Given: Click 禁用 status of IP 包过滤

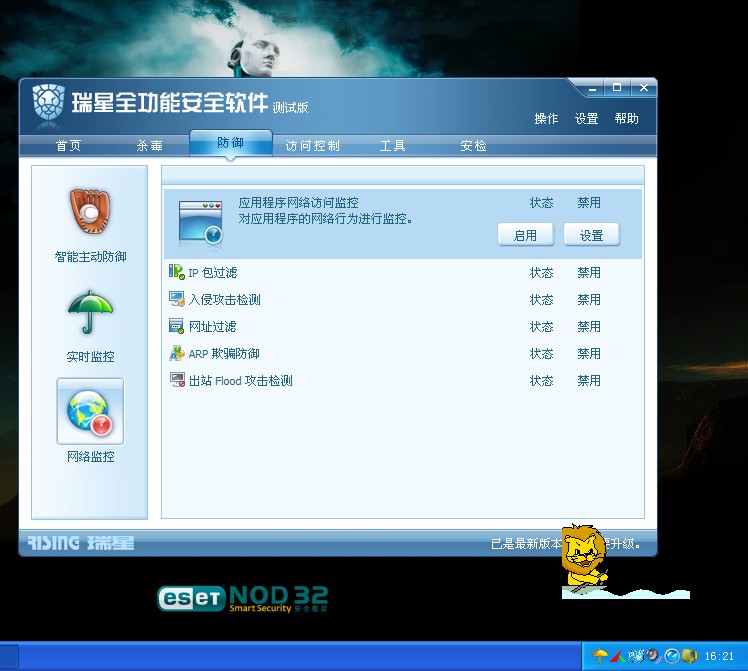Looking at the screenshot, I should coord(589,273).
